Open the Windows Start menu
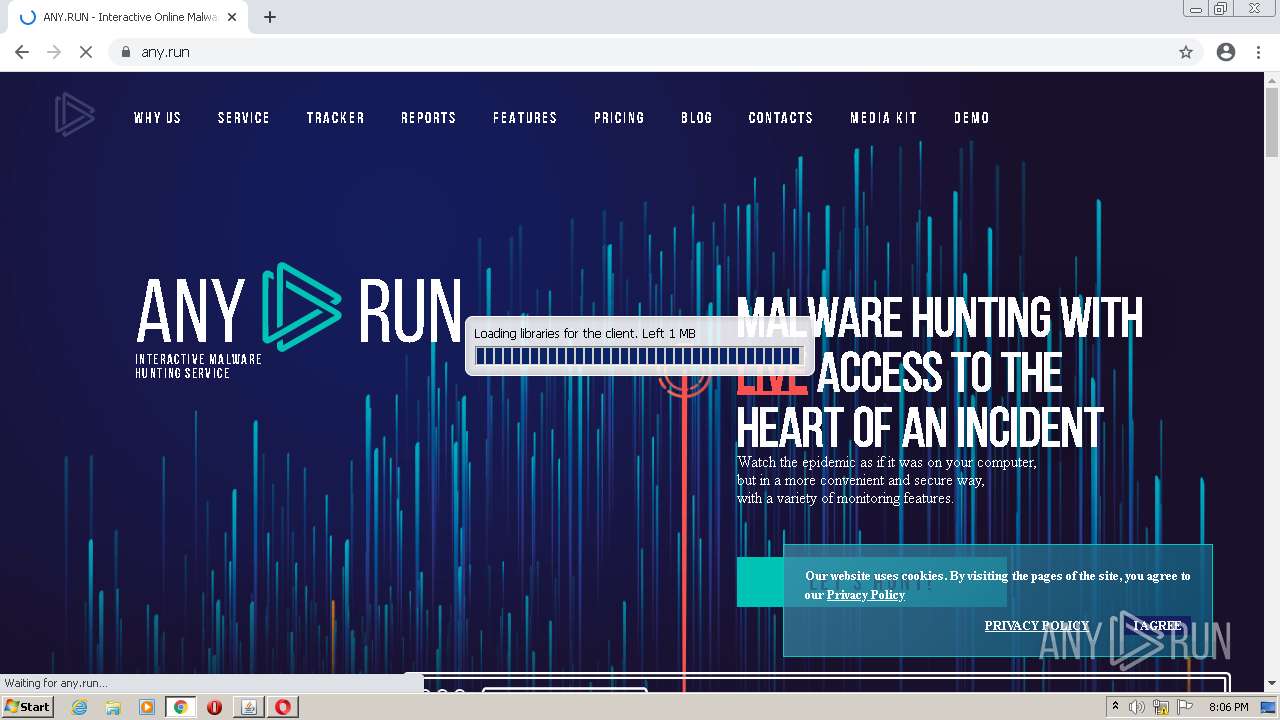 [x=28, y=707]
